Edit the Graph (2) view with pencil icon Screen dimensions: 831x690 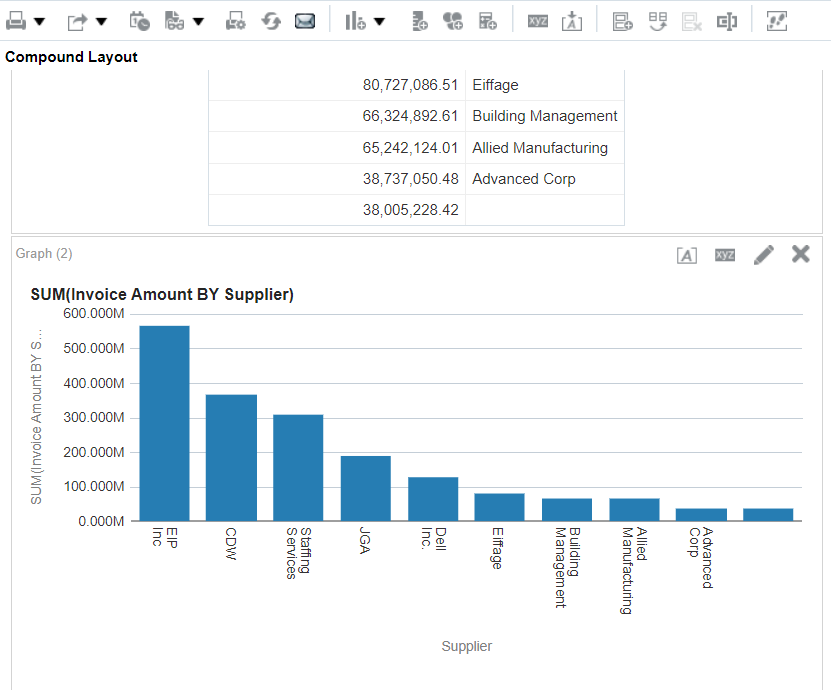(764, 254)
